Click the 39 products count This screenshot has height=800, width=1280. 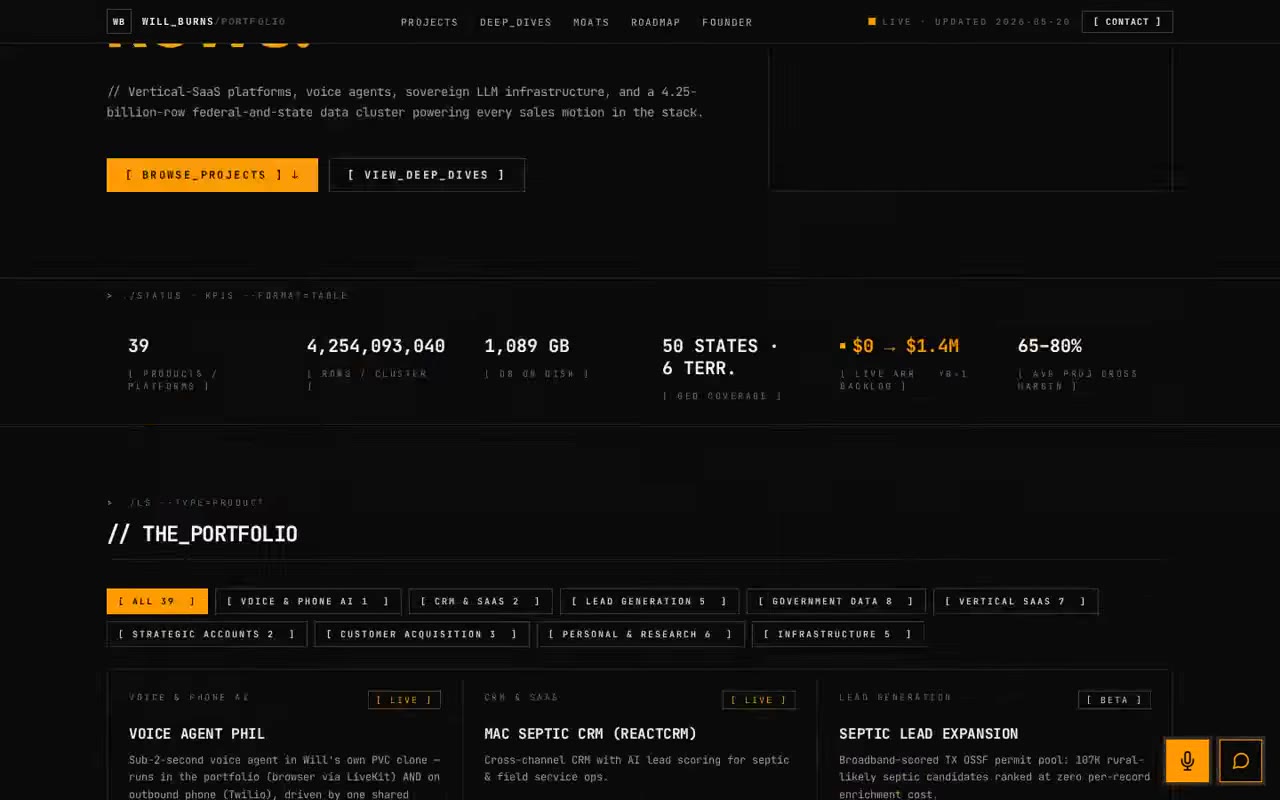tap(139, 346)
